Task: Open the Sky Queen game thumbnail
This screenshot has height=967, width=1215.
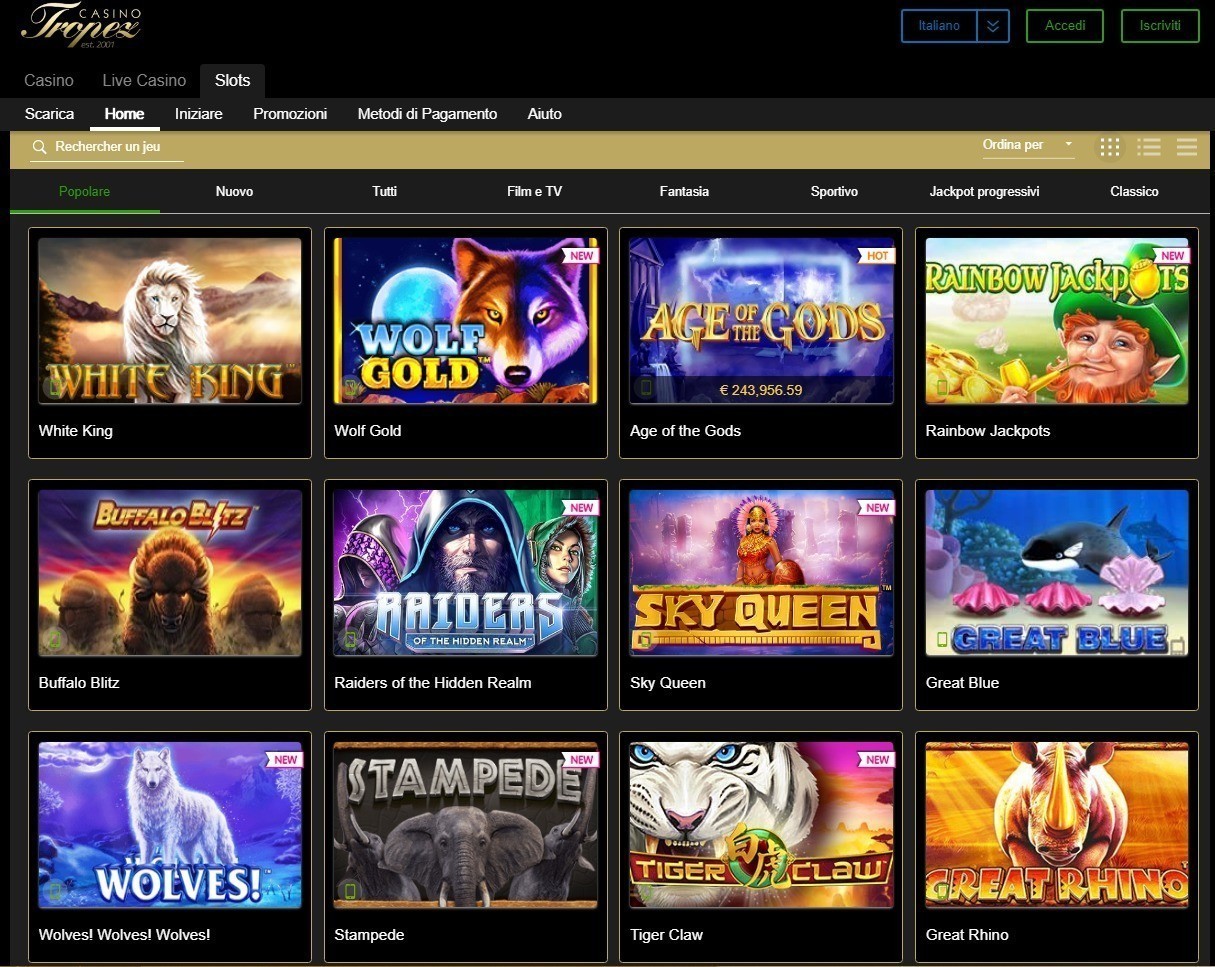Action: [x=762, y=573]
